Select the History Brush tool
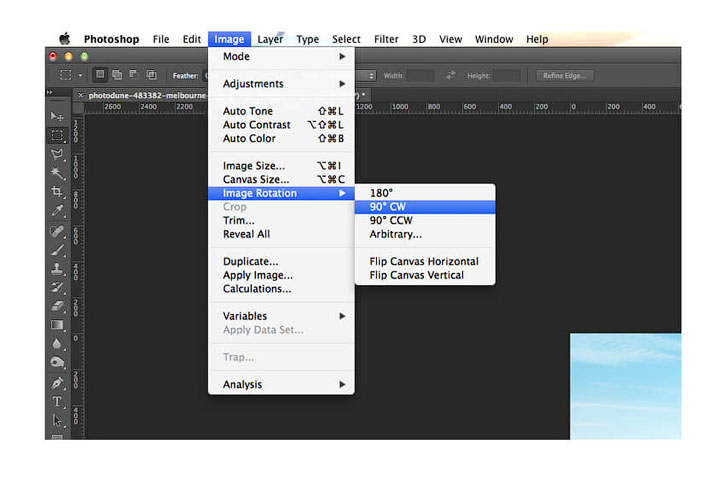 click(x=57, y=288)
